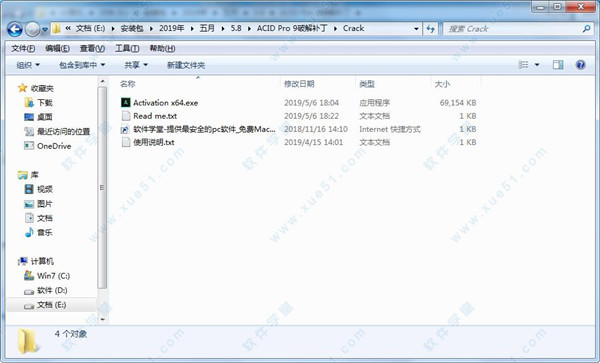This screenshot has width=600, height=363.
Task: Click the search magnifier icon
Action: [x=586, y=29]
